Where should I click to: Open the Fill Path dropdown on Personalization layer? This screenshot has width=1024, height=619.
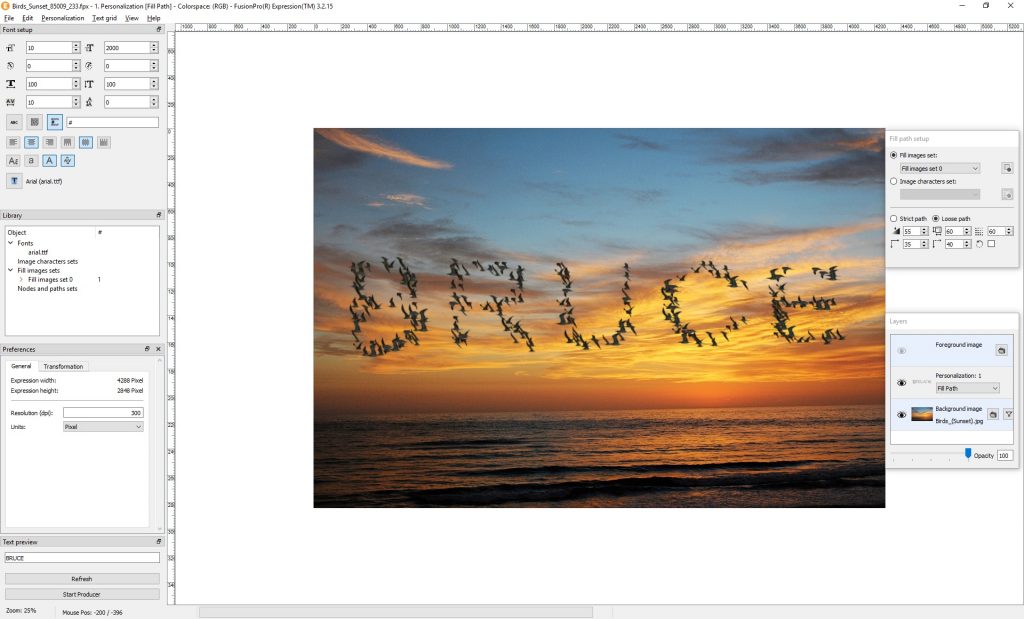[x=968, y=388]
